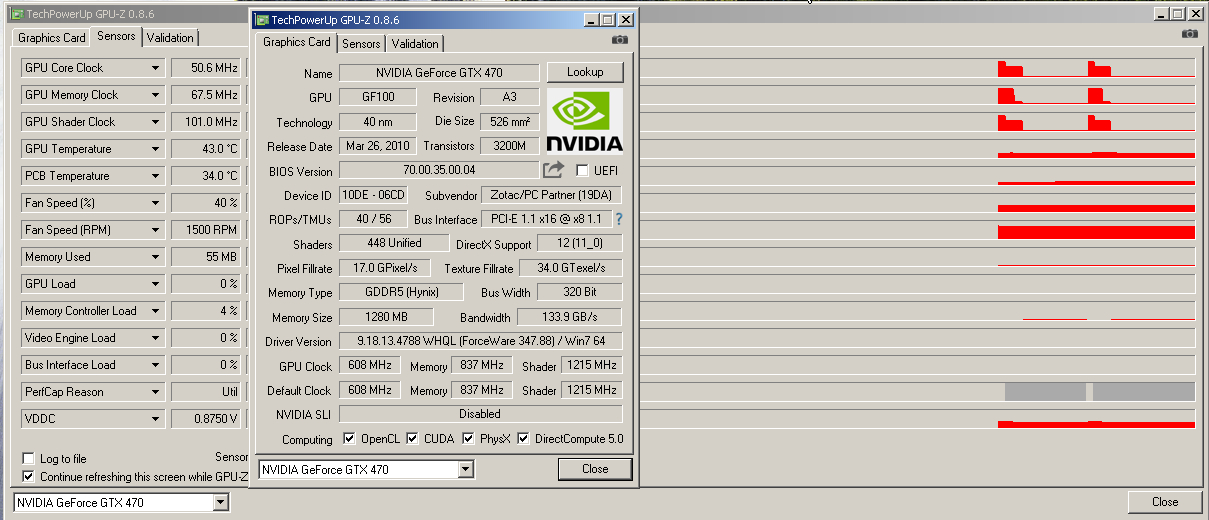Click the Name field NVIDIA GeForce GTX 470

point(439,73)
